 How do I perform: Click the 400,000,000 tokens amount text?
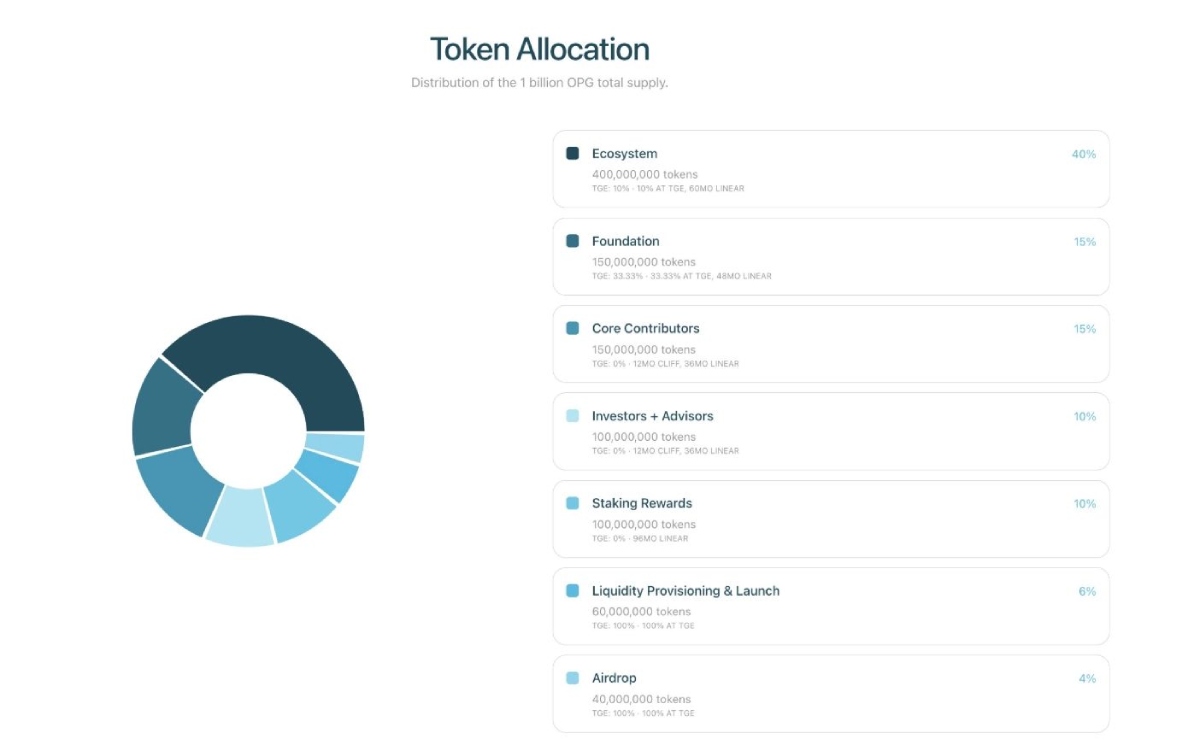point(644,175)
